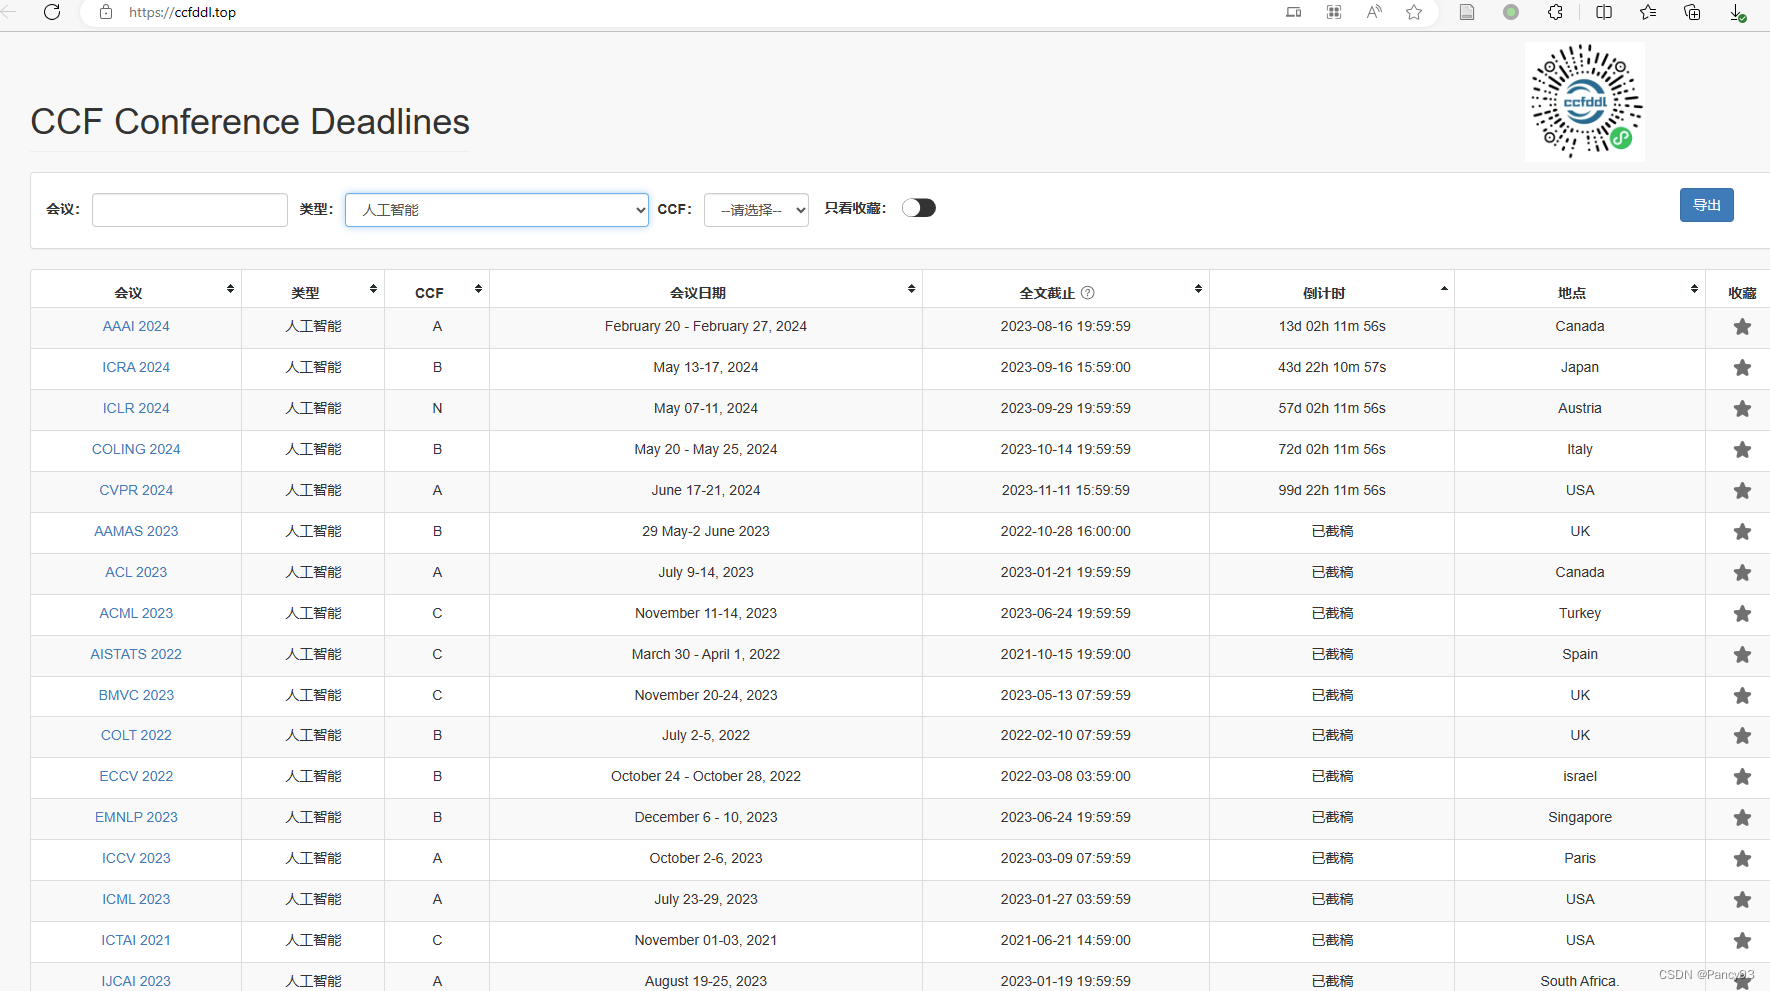Viewport: 1770px width, 991px height.
Task: Star the ICLR 2024 row
Action: point(1742,409)
